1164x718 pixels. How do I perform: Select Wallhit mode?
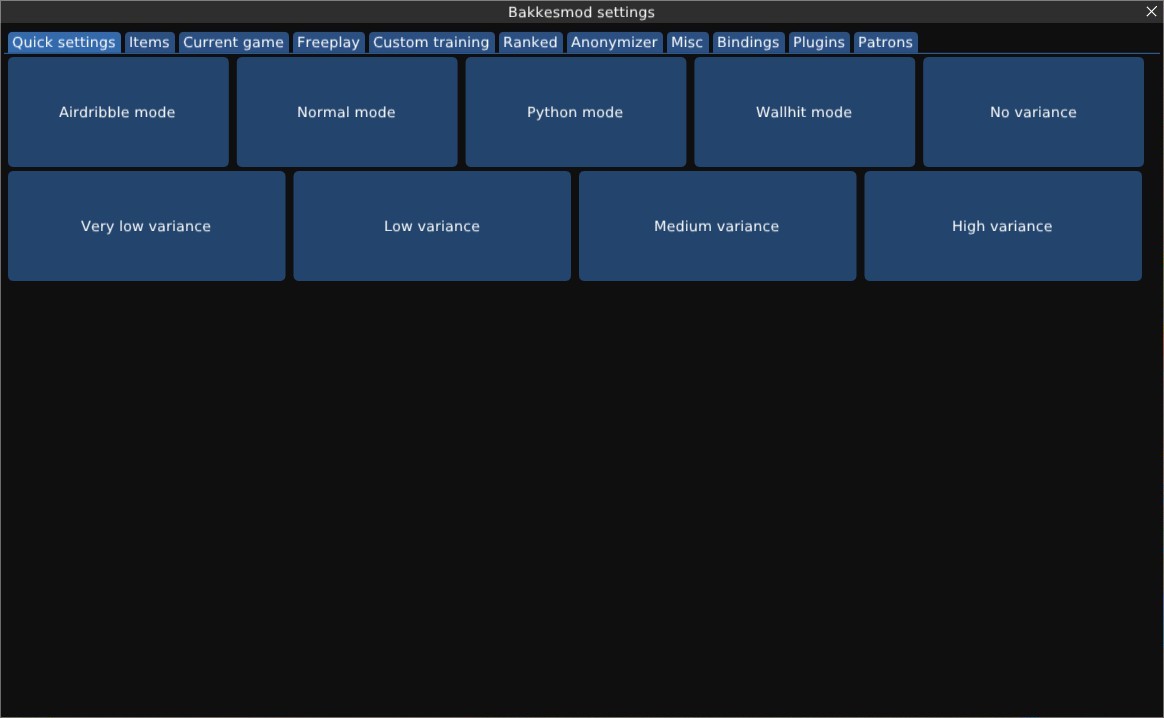point(804,112)
